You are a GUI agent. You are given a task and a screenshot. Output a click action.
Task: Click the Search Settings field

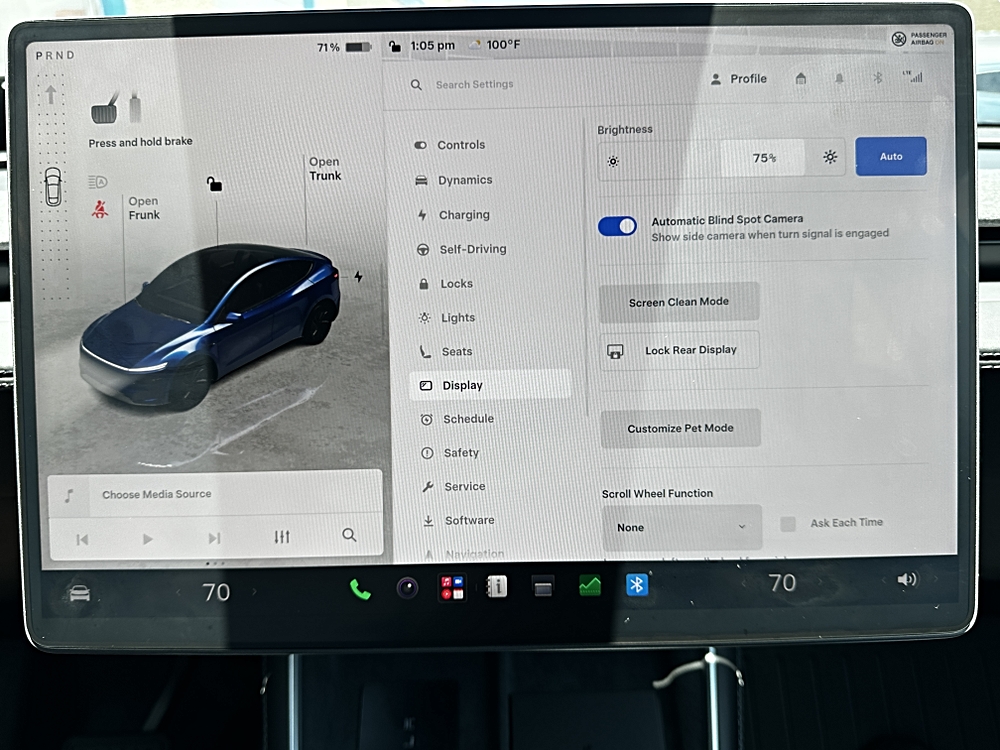tap(474, 84)
